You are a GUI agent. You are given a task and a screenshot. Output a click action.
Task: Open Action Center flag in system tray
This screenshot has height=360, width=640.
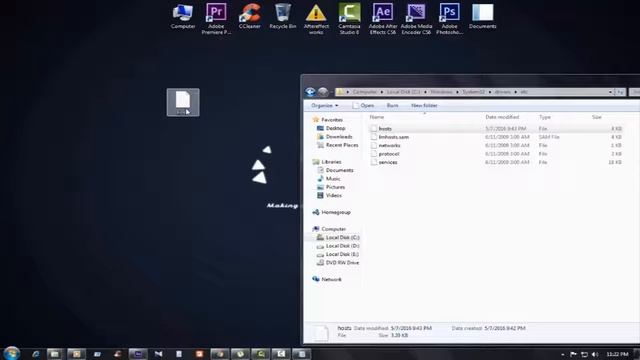pos(573,354)
